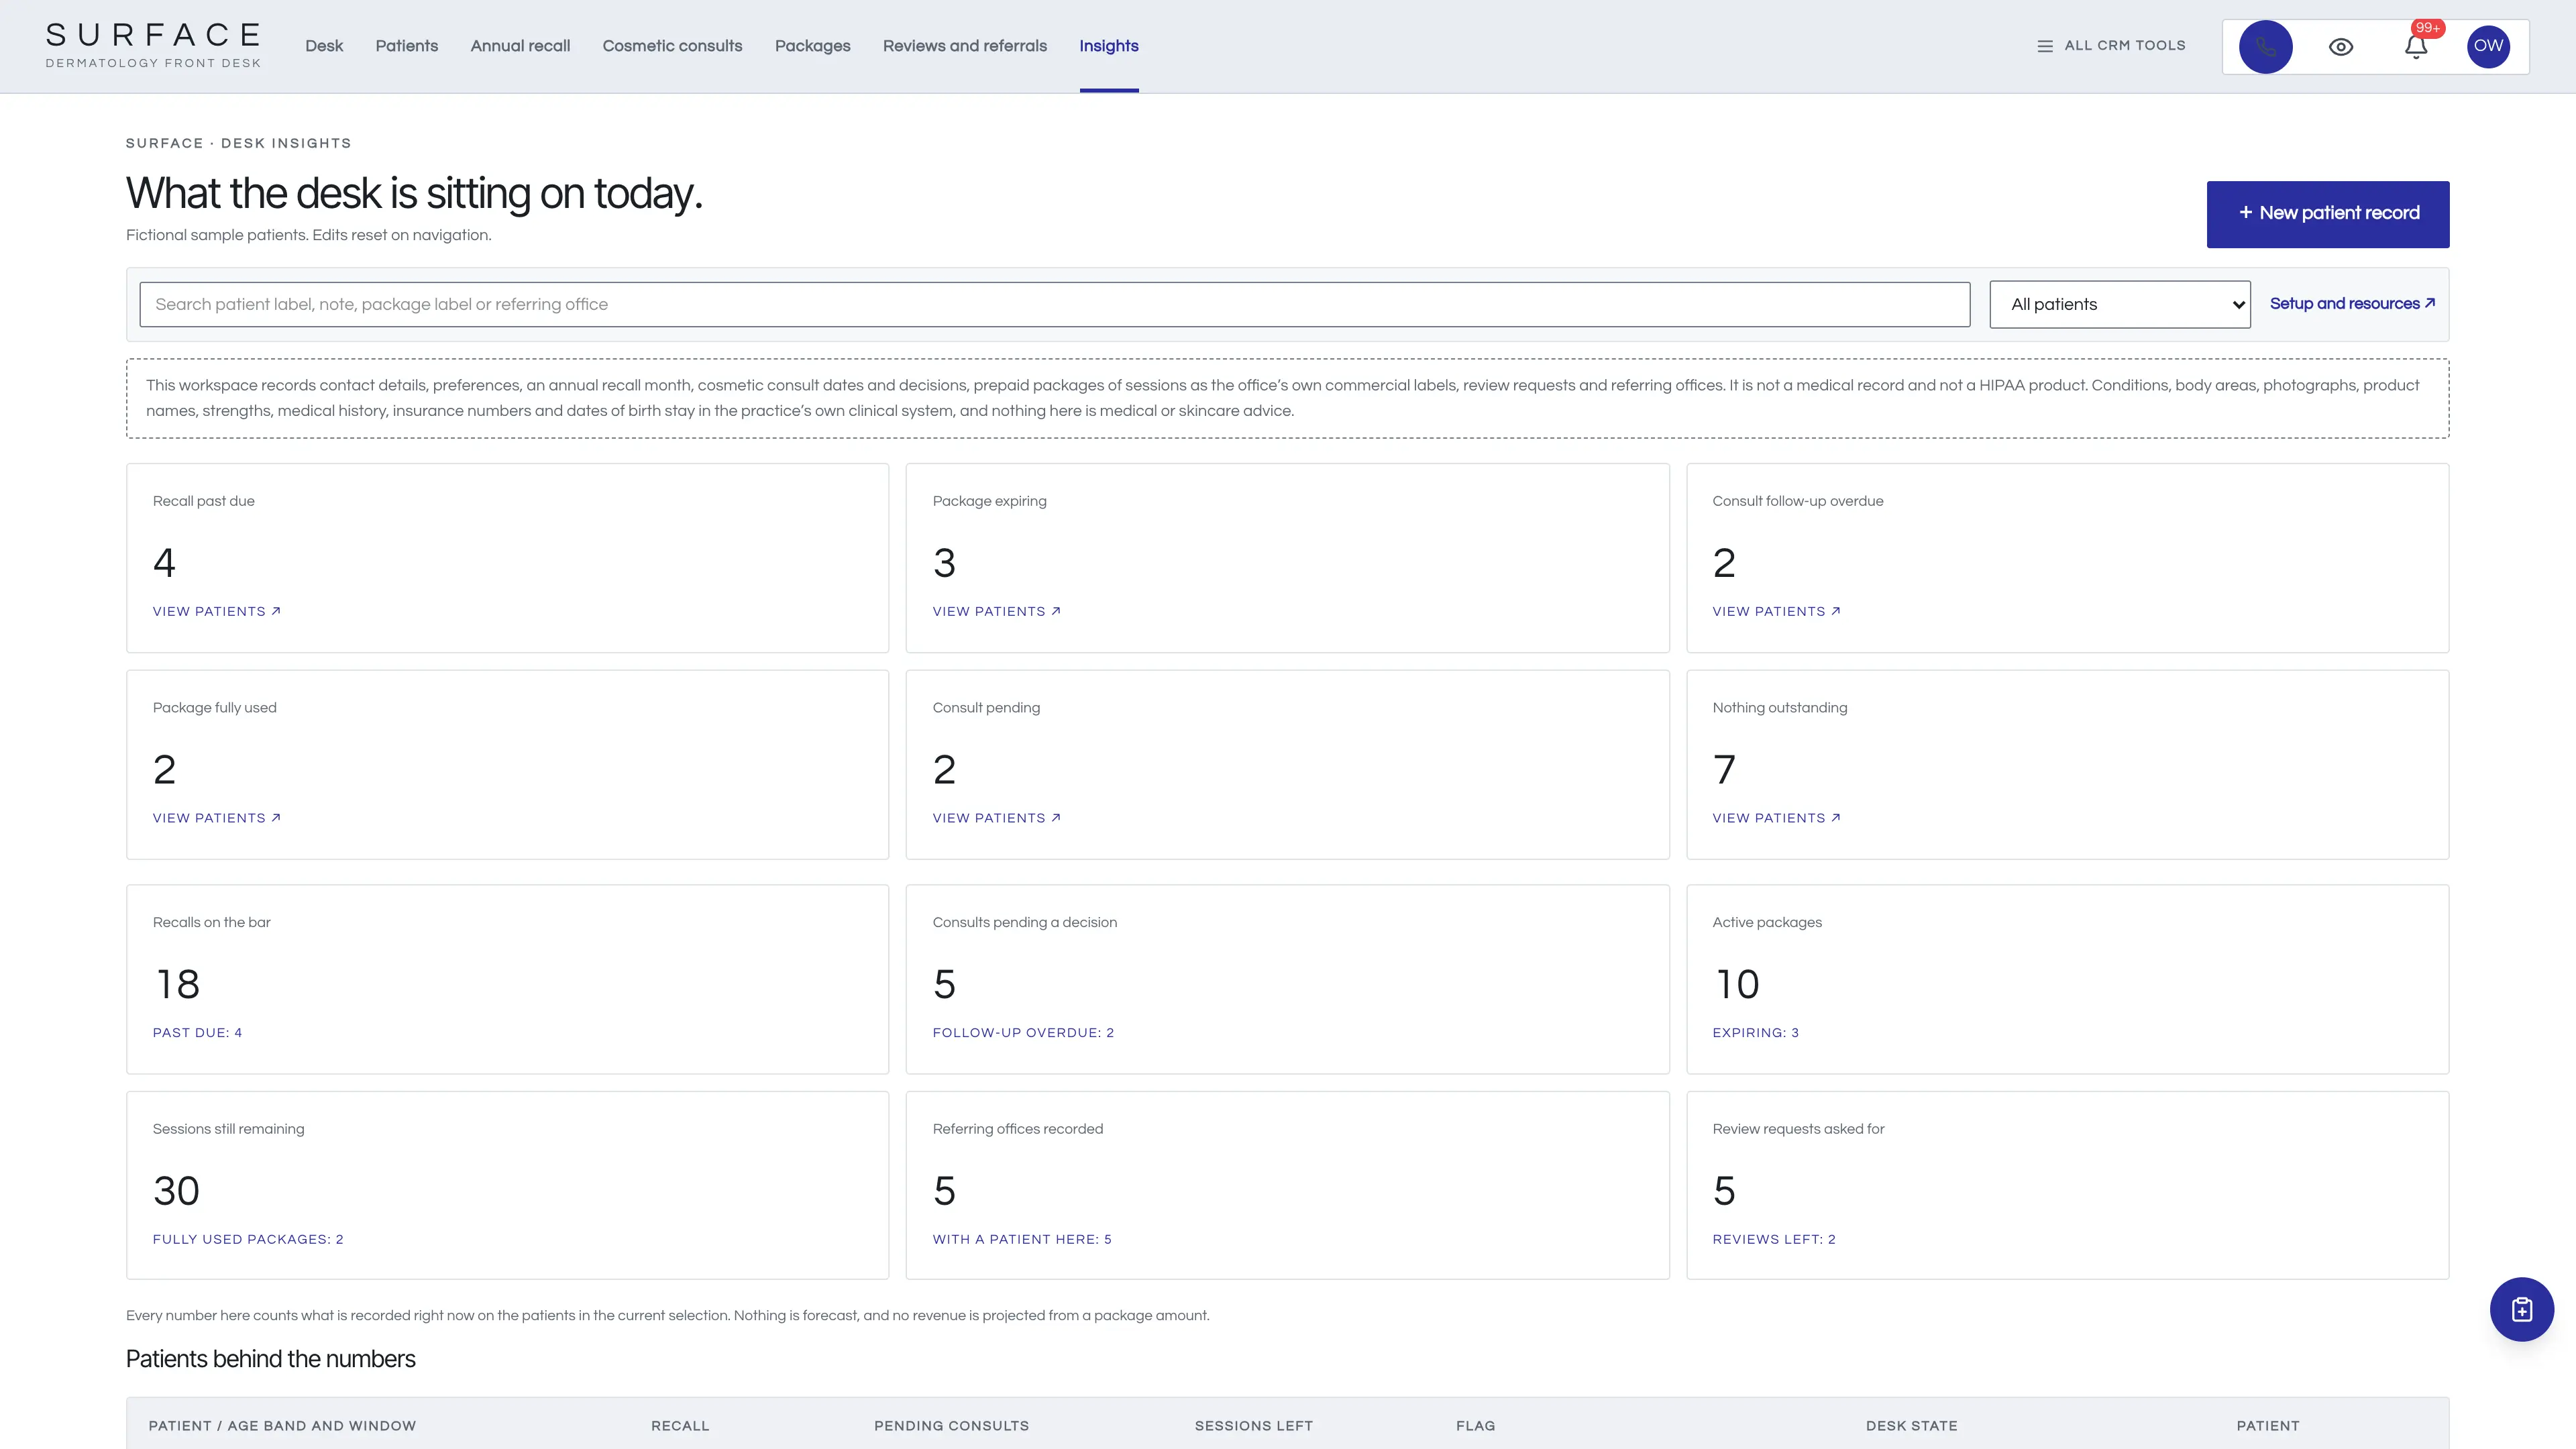The image size is (2576, 1449).
Task: Open the Setup and resources link
Action: [2352, 304]
